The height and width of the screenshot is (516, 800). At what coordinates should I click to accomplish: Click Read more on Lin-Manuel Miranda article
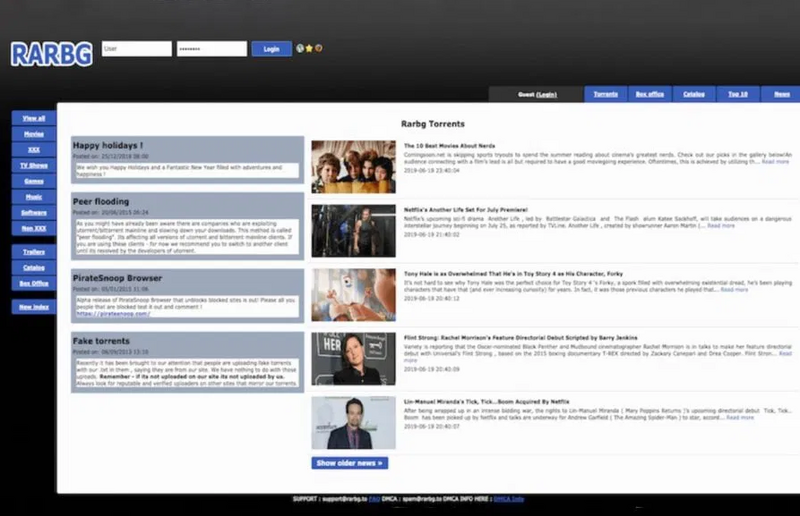coord(740,417)
